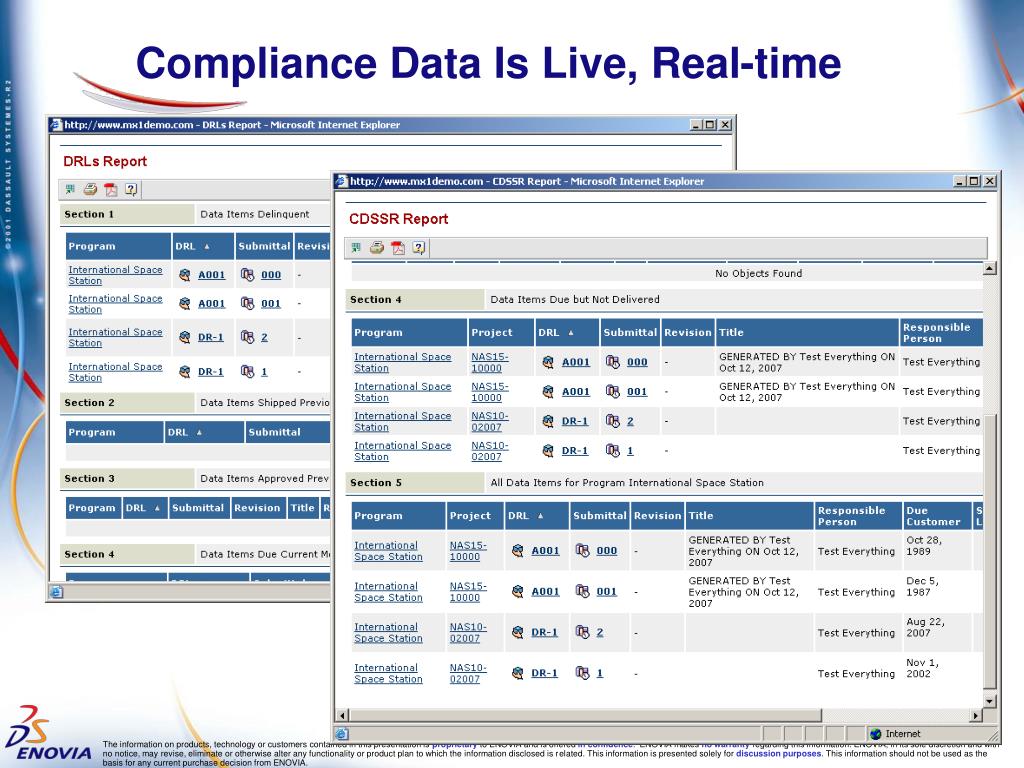
Task: Click submittal icon beside 2 in CDSSR Section 5
Action: (582, 632)
